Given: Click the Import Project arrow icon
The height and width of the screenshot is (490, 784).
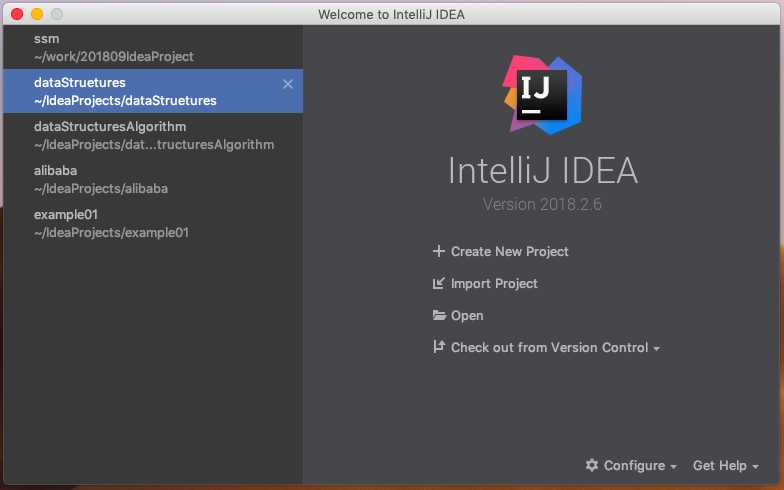Looking at the screenshot, I should pyautogui.click(x=438, y=284).
